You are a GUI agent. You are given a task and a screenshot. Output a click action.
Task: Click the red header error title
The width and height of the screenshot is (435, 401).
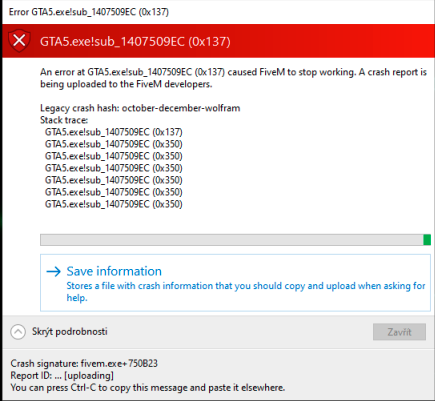point(135,42)
